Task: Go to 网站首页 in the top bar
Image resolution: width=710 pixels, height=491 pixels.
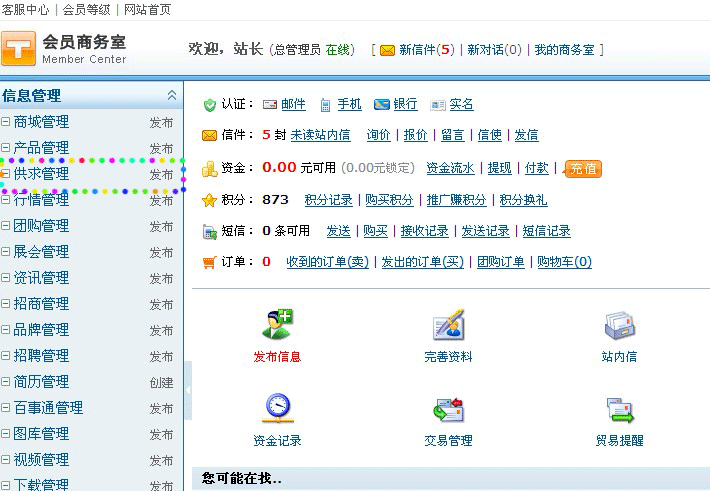Action: click(148, 10)
